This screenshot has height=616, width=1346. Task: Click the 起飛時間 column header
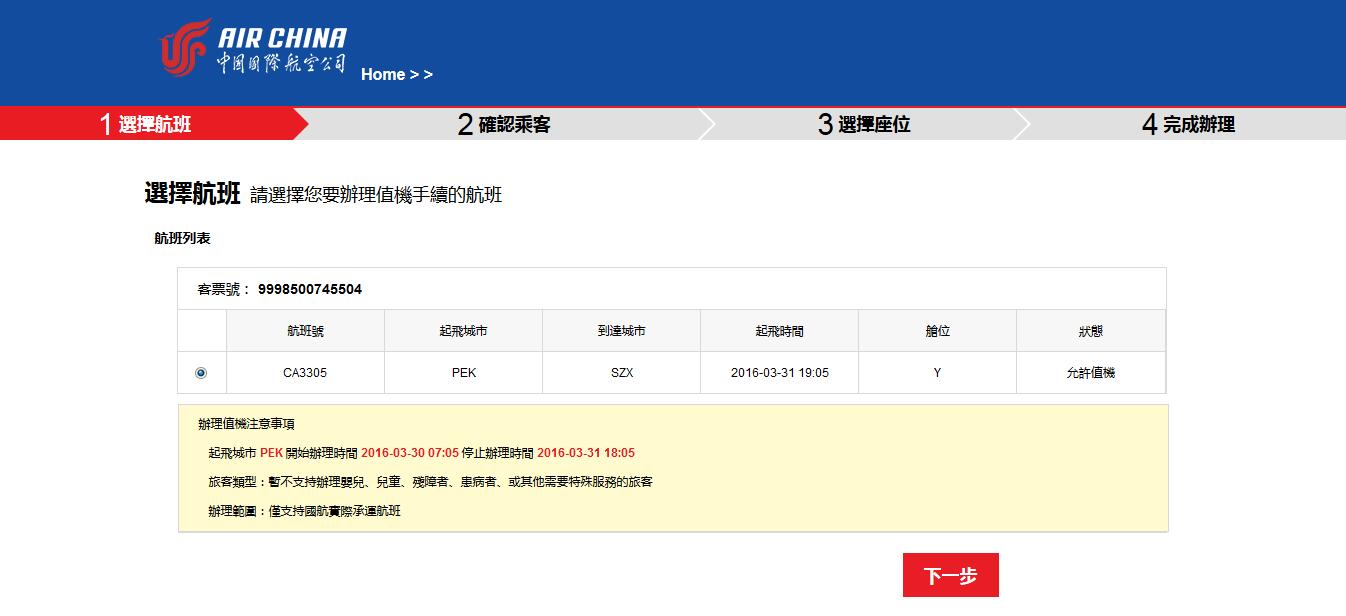[x=779, y=331]
